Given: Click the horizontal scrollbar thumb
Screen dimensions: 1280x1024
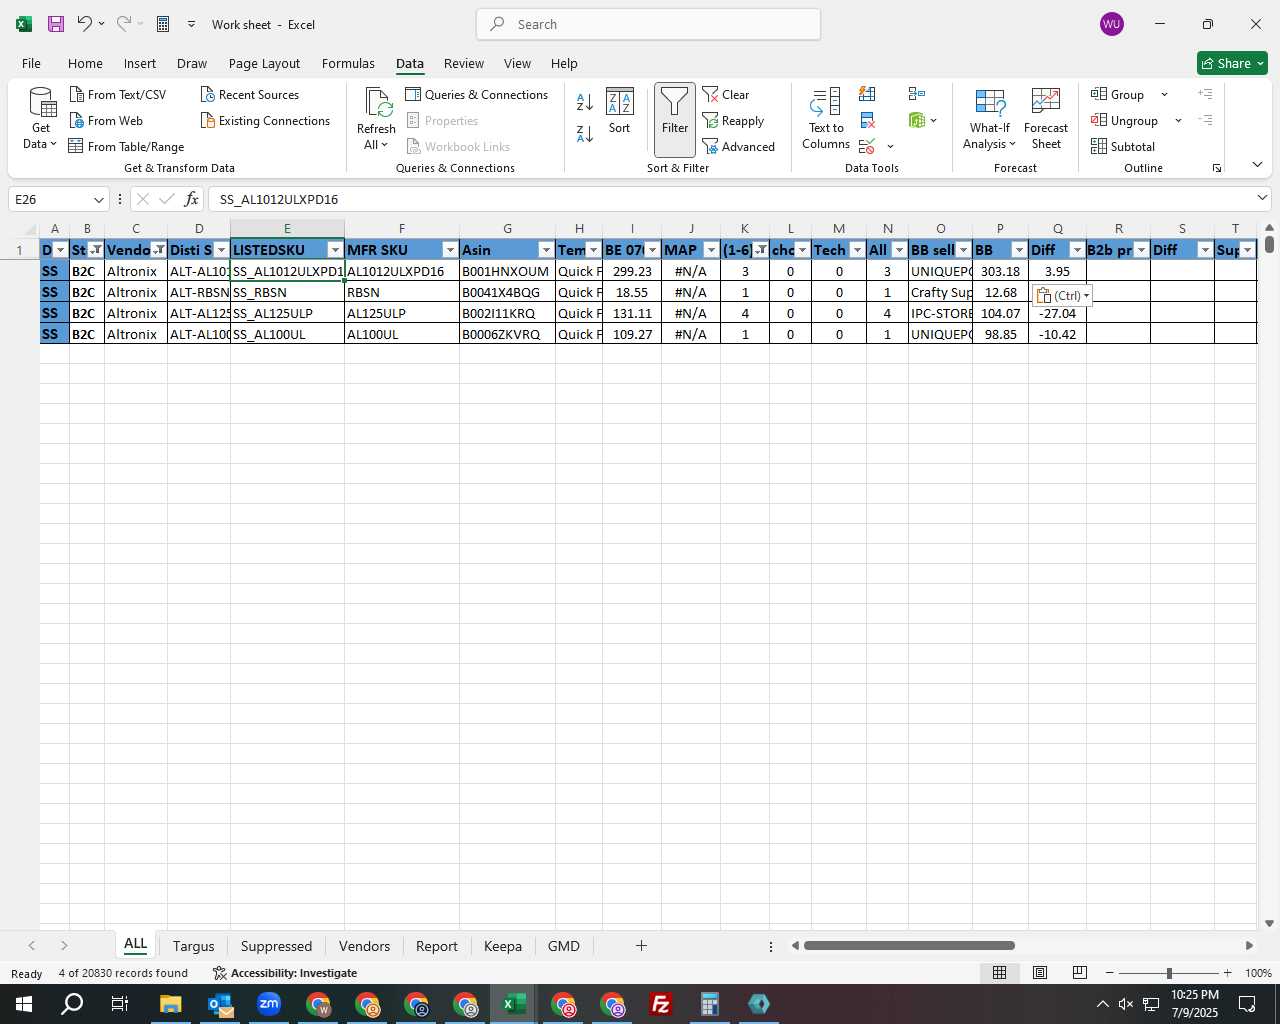Looking at the screenshot, I should pyautogui.click(x=909, y=946).
